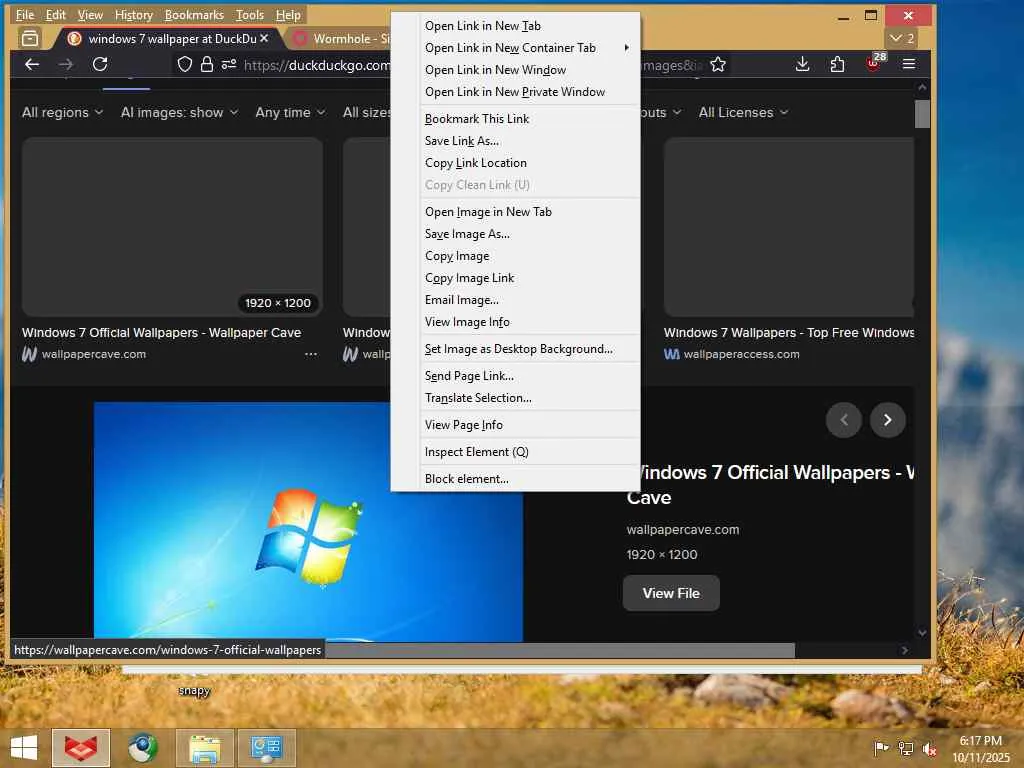Open the Firefox hamburger application menu
This screenshot has height=768, width=1024.
click(x=908, y=64)
